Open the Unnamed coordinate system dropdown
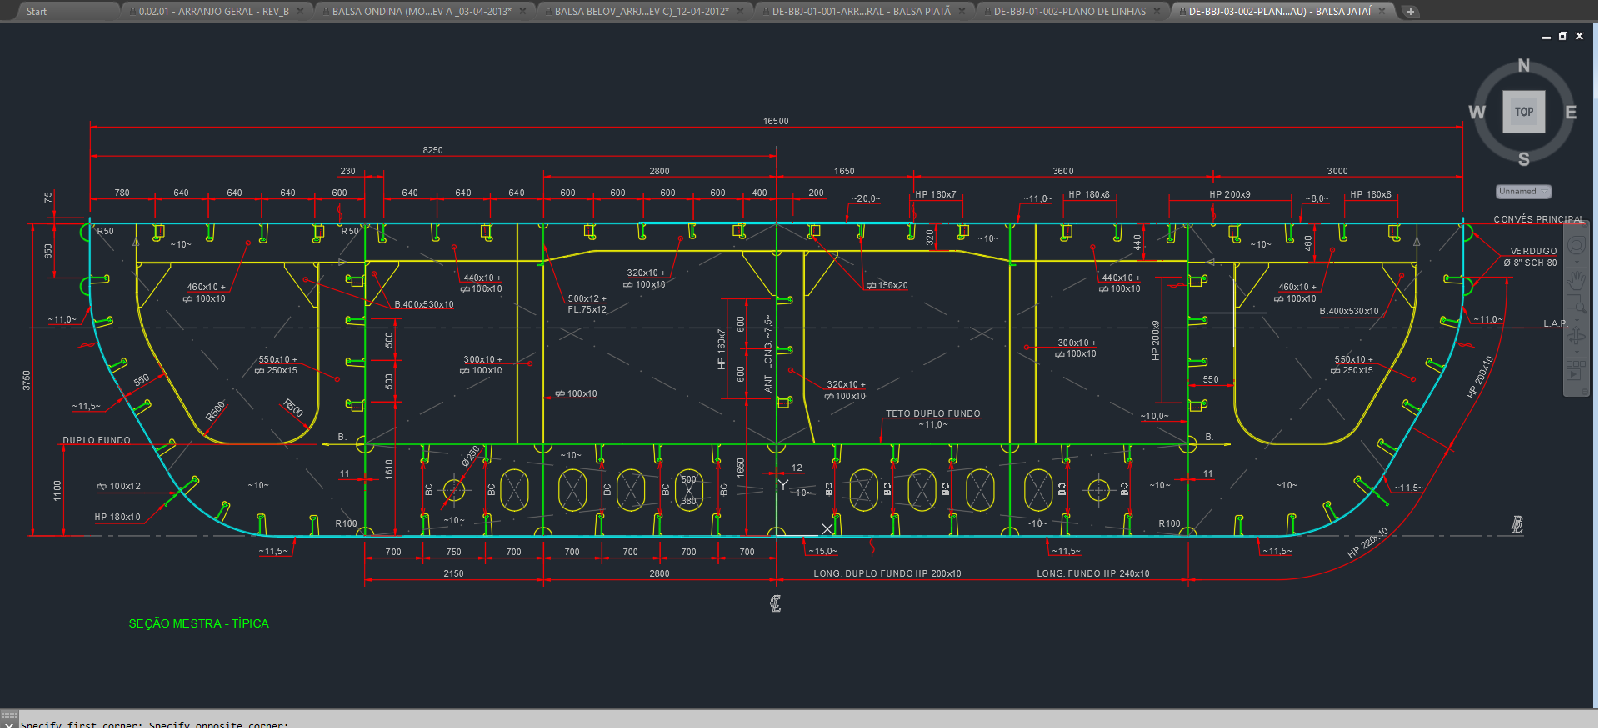 pyautogui.click(x=1523, y=191)
